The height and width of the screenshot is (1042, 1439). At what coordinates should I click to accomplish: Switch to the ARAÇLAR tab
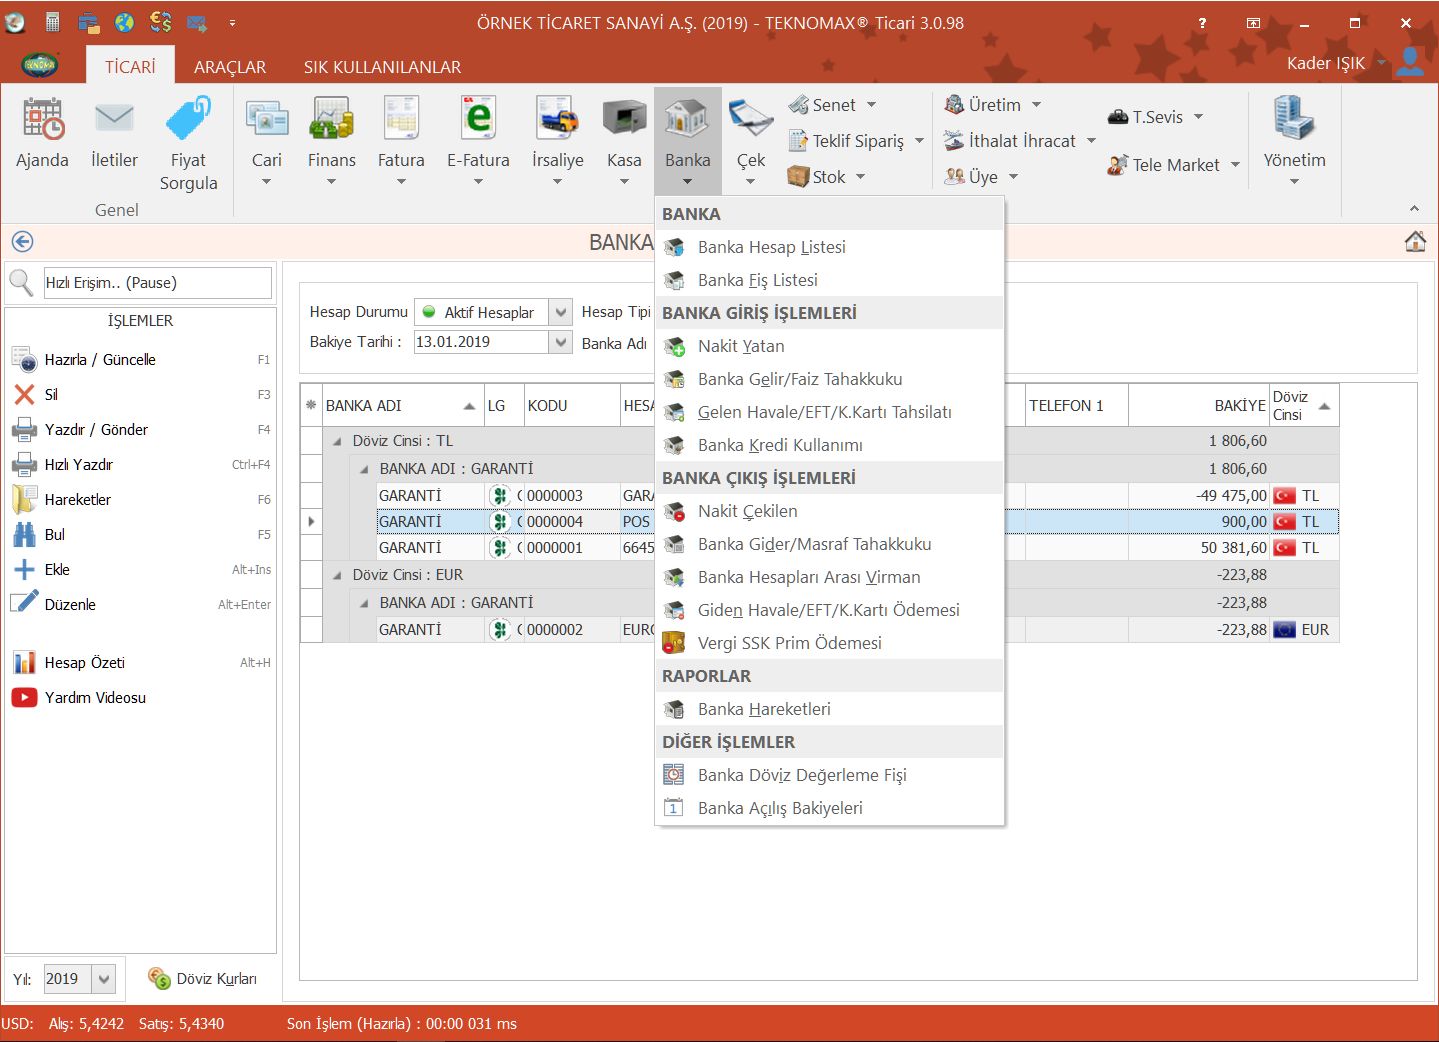click(x=230, y=67)
